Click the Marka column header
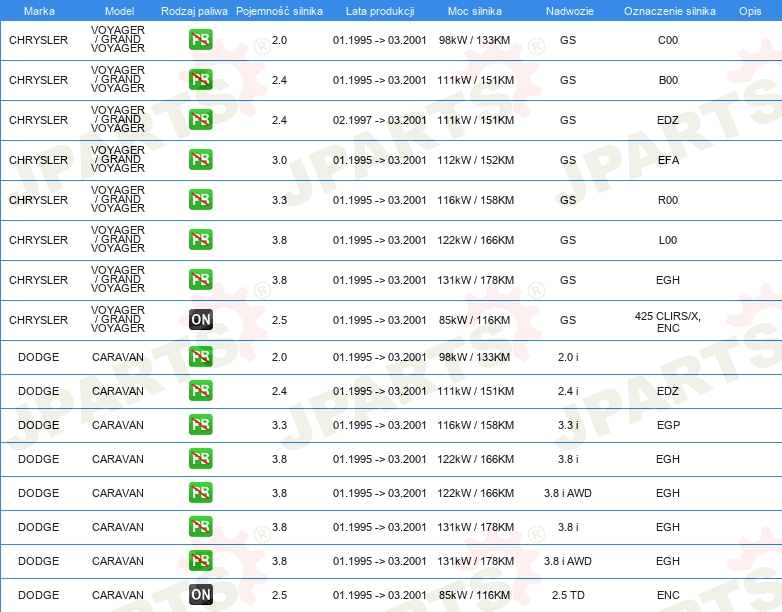The width and height of the screenshot is (782, 612). (x=39, y=11)
